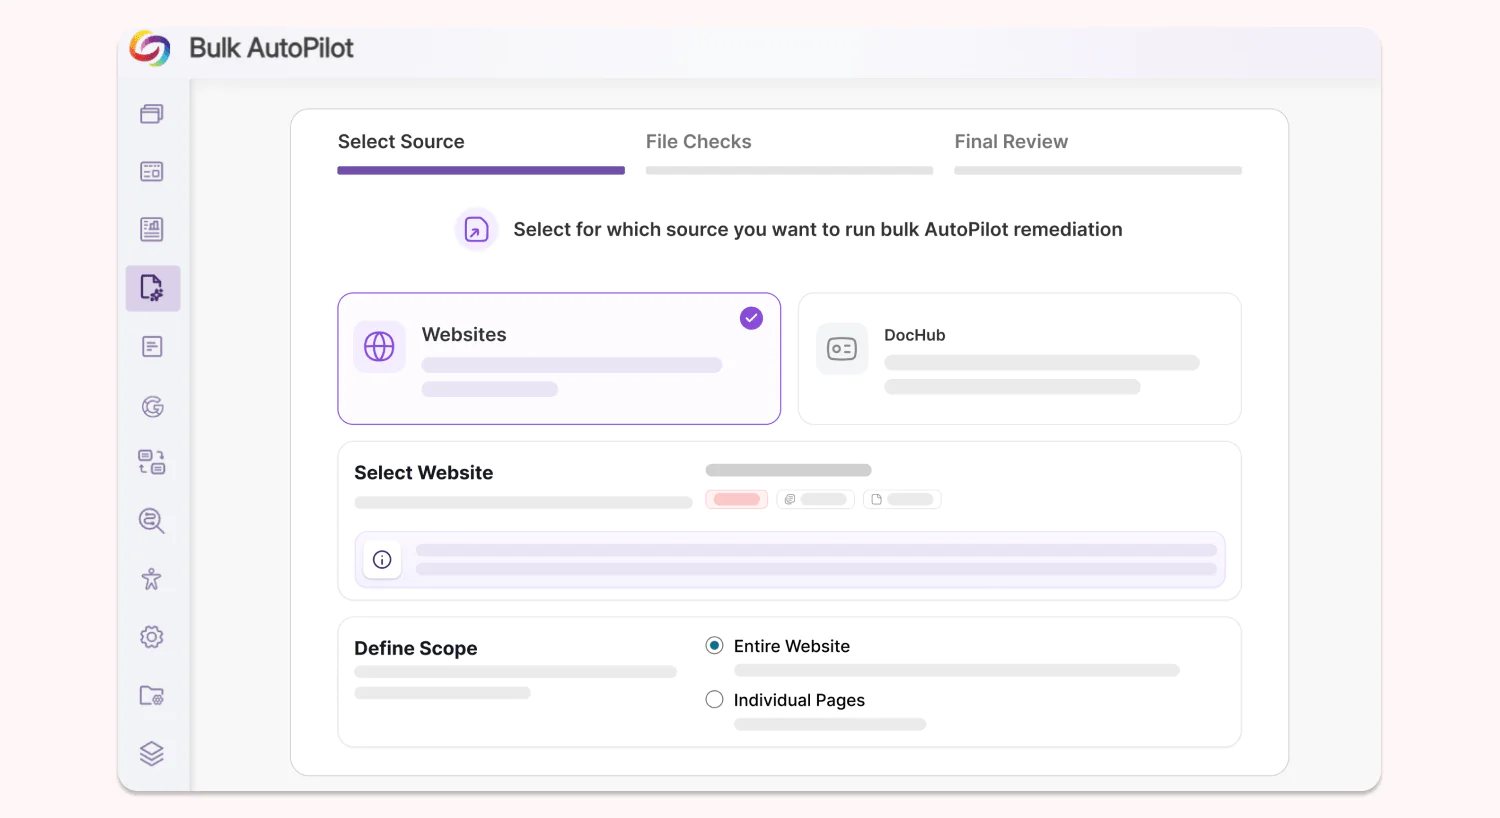Image resolution: width=1500 pixels, height=818 pixels.
Task: Click the Individual Pages label
Action: click(799, 700)
